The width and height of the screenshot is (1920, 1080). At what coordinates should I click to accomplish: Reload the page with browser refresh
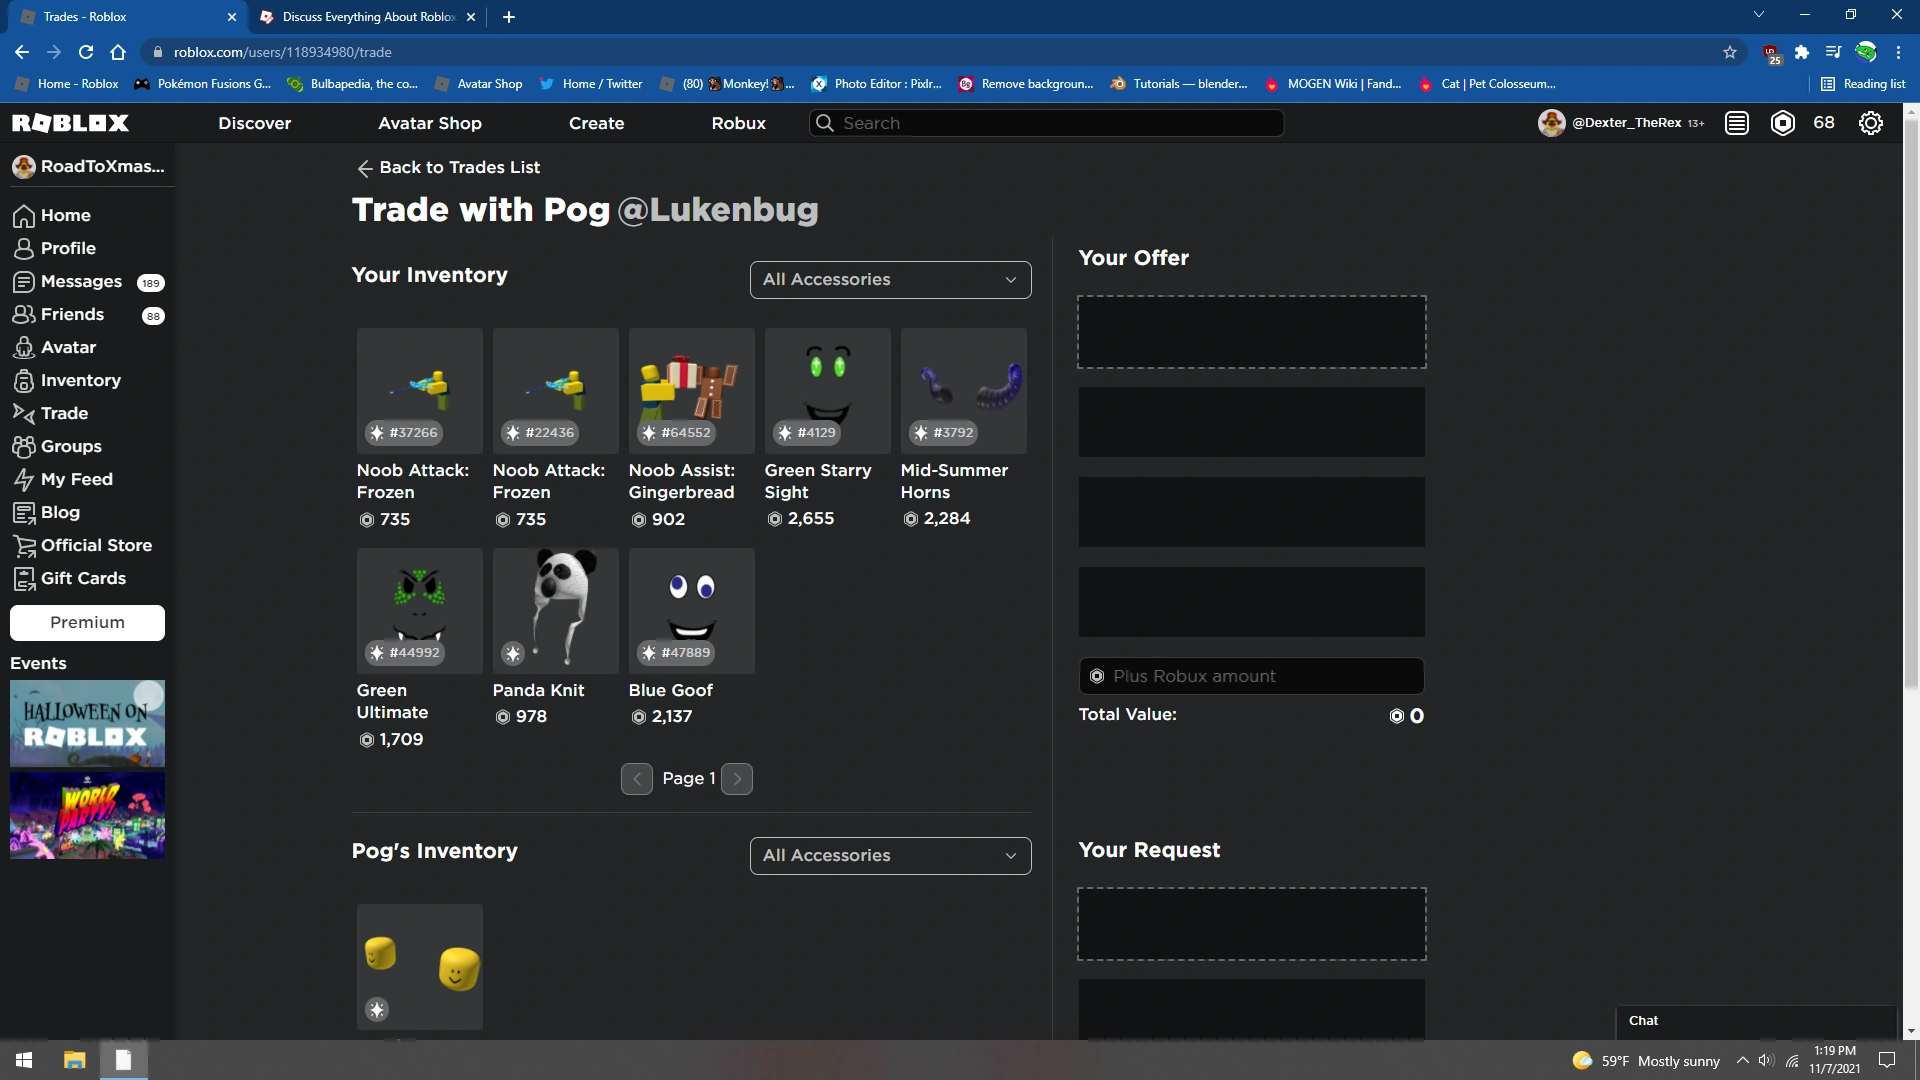(86, 52)
